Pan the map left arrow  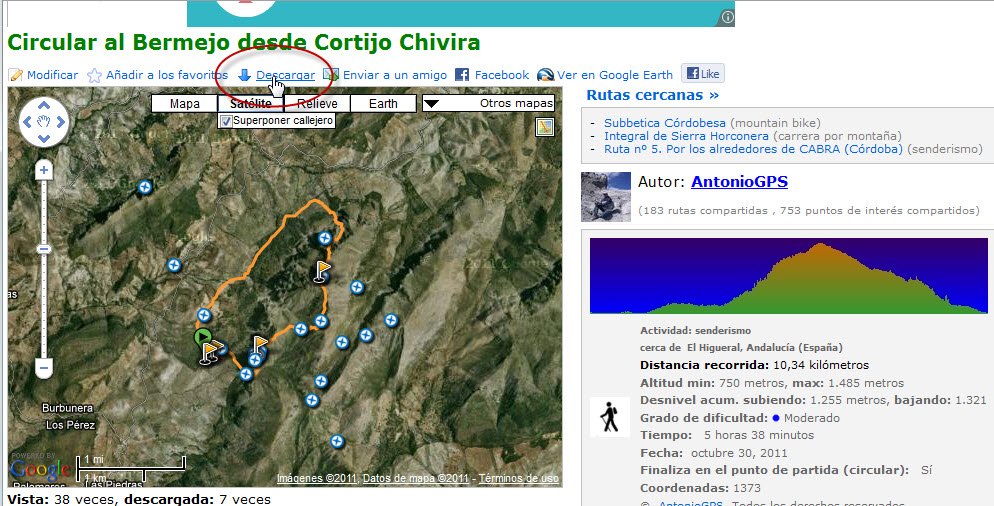click(27, 122)
